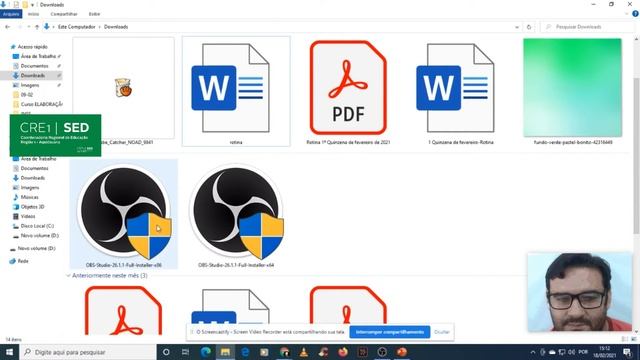Viewport: 640px width, 360px height.
Task: Open Task View on the taskbar
Action: pos(185,352)
